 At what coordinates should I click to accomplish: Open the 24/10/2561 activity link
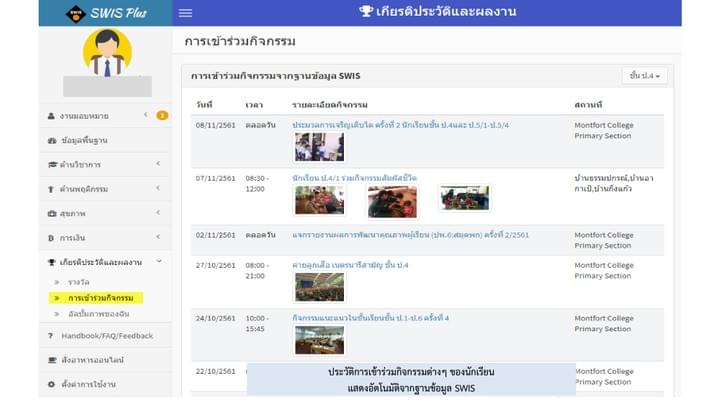pos(371,318)
